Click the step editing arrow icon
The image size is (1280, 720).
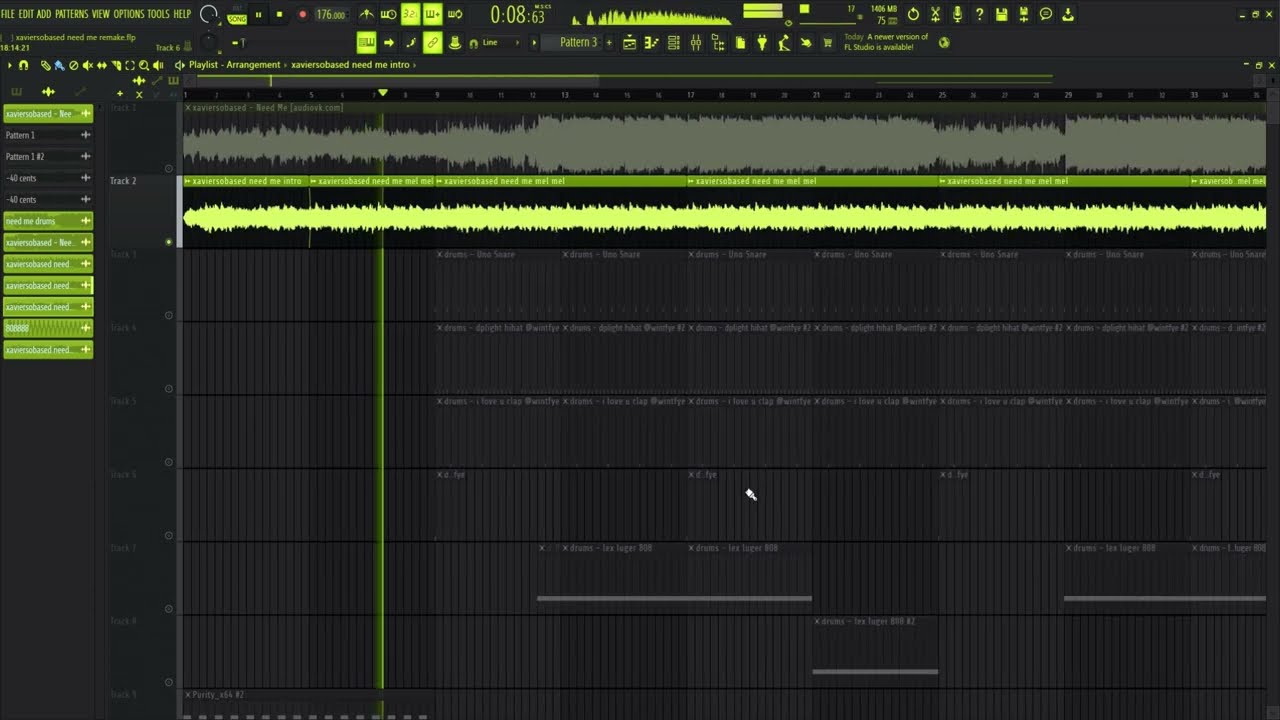(x=389, y=42)
